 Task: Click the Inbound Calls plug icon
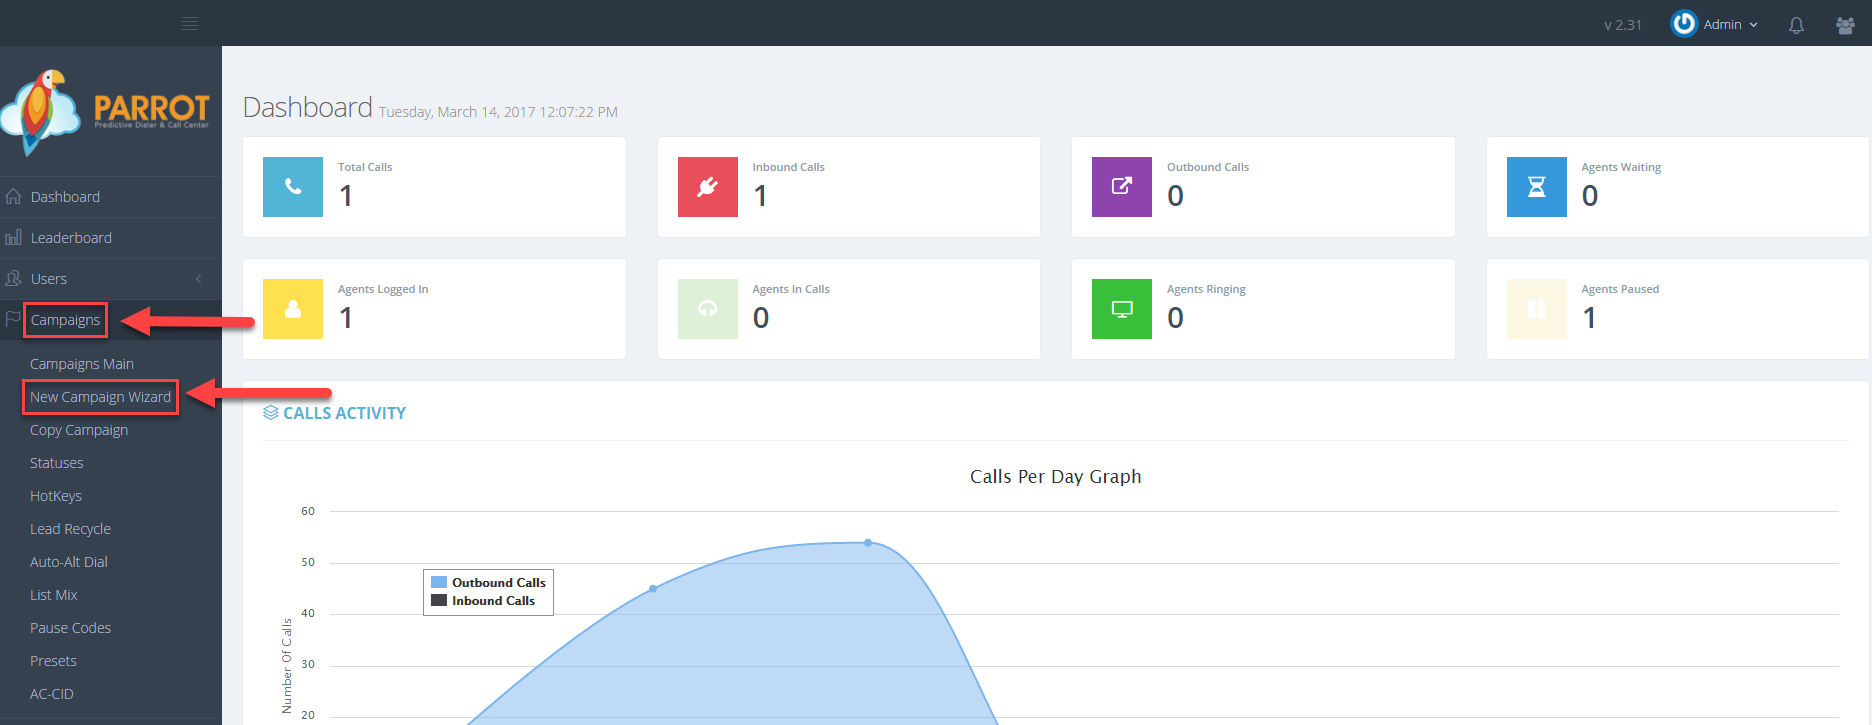tap(708, 187)
